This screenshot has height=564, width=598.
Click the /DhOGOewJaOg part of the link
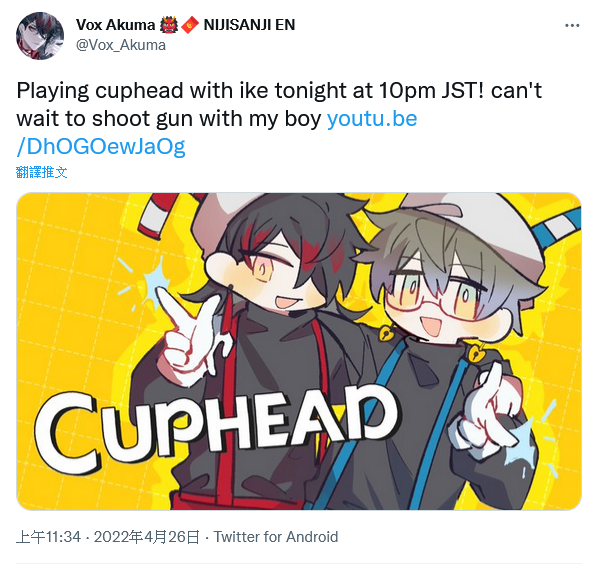pos(101,147)
